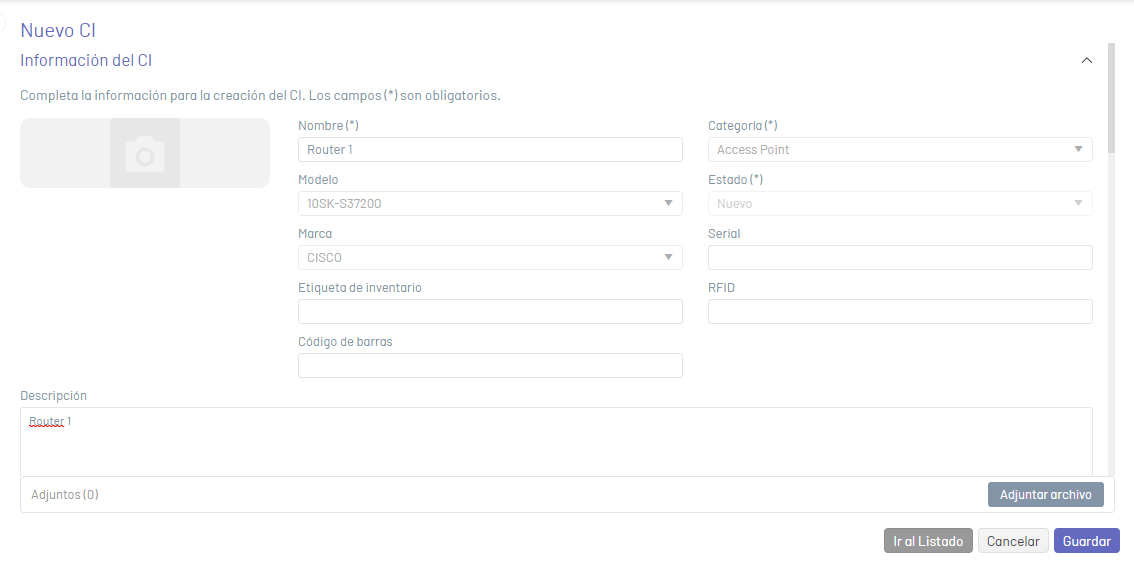Collapse the Información del CI section chevron
Viewport: 1134px width, 562px height.
pyautogui.click(x=1086, y=61)
